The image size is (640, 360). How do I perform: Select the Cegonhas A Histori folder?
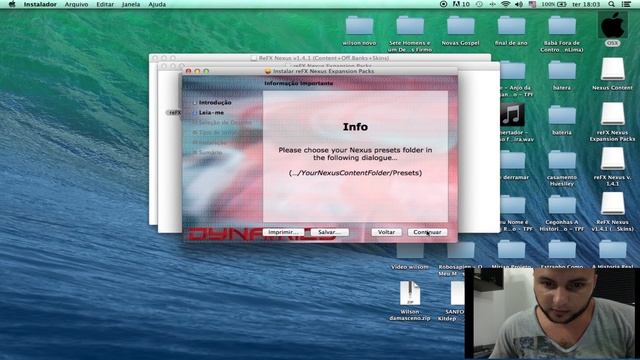(562, 205)
